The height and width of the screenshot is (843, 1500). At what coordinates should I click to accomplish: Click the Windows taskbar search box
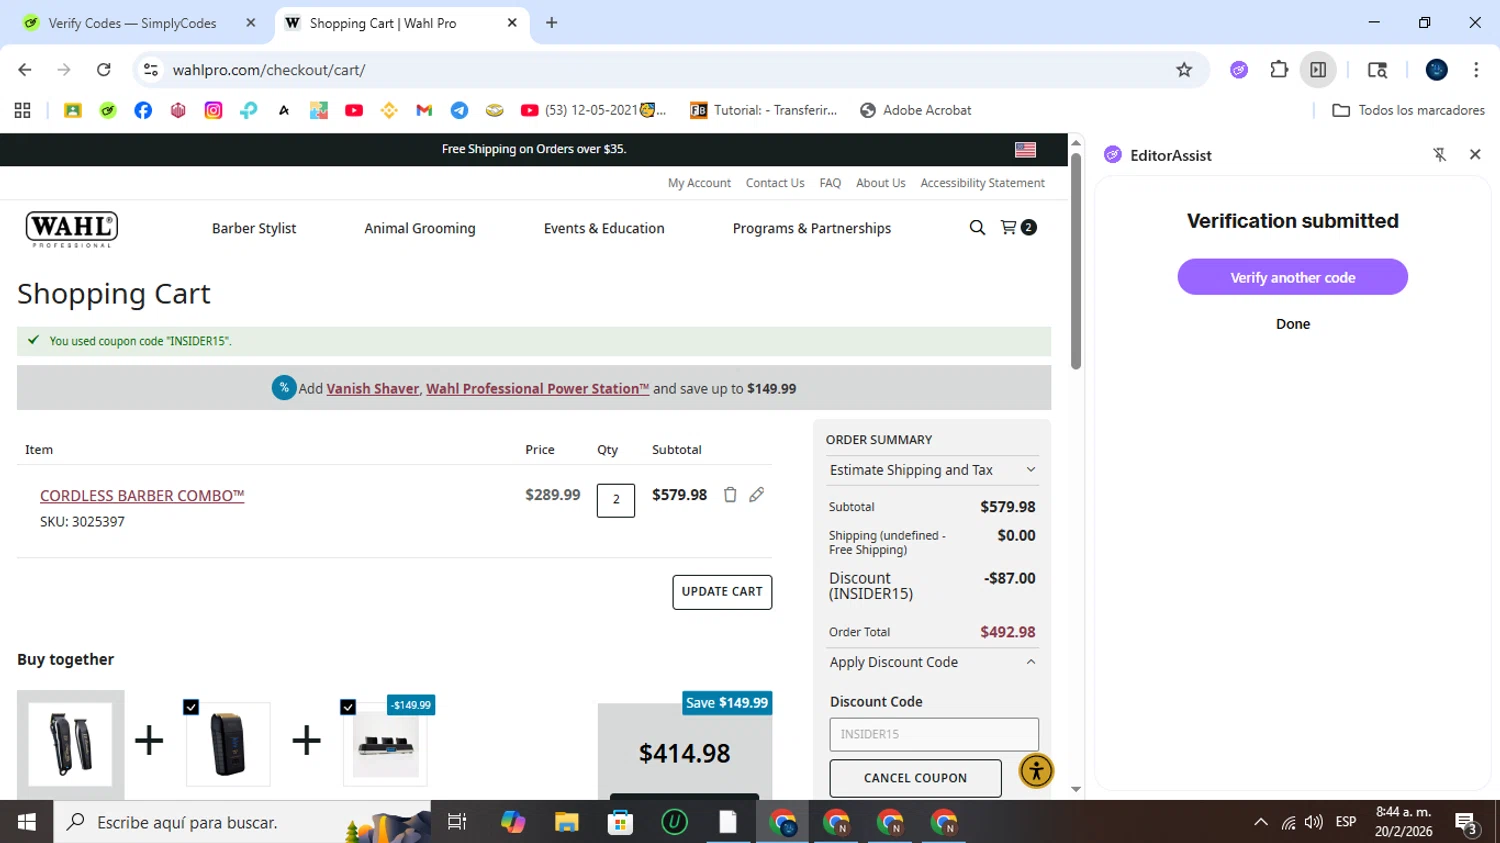click(242, 822)
